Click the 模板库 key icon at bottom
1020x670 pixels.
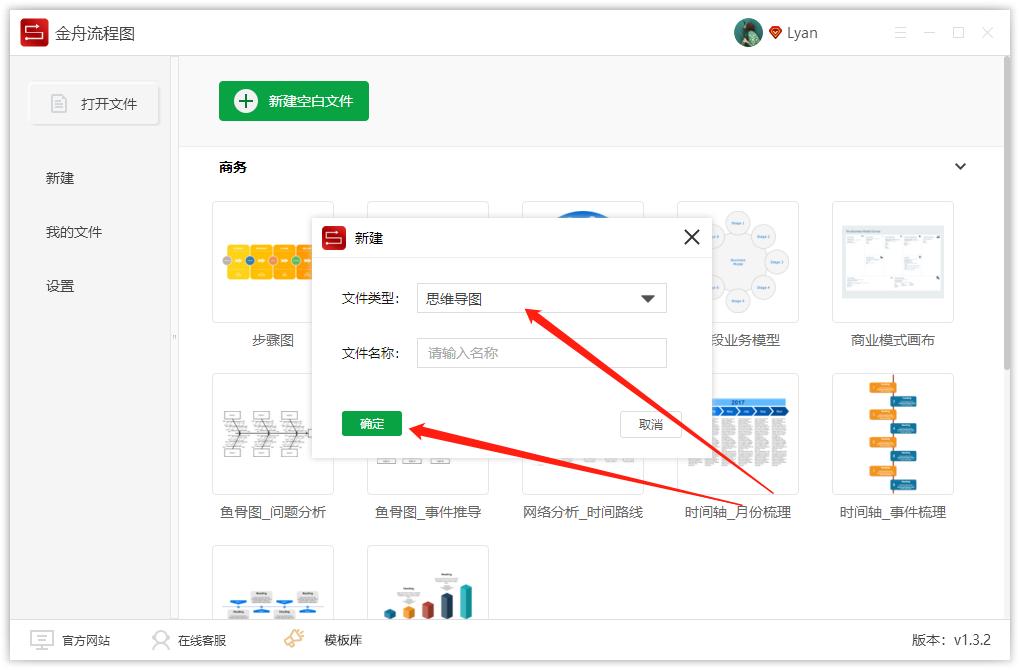295,637
